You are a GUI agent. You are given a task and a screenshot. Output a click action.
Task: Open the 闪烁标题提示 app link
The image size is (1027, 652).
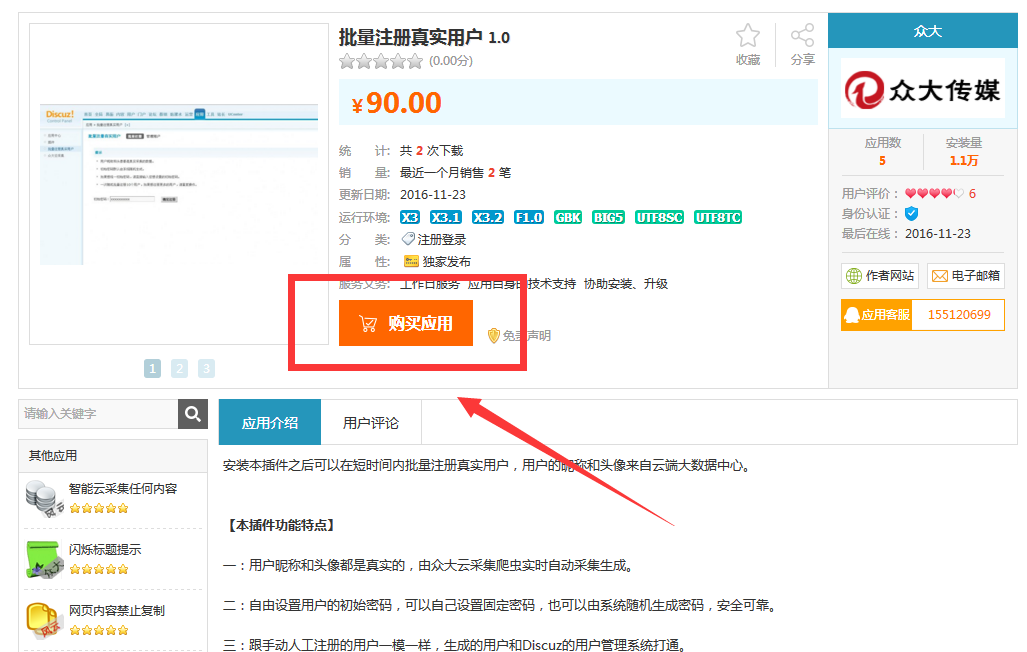click(x=105, y=550)
